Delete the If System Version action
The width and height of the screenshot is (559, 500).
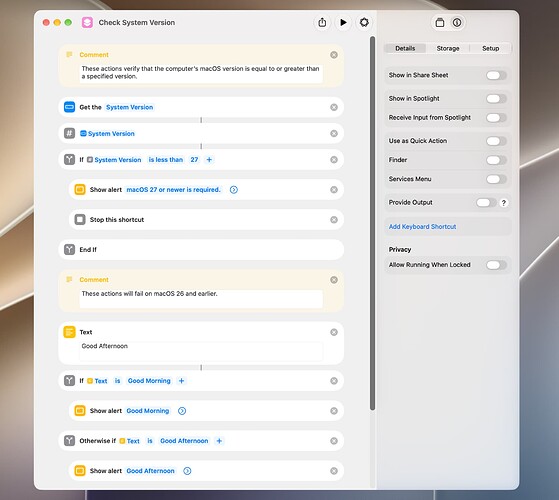(x=334, y=160)
